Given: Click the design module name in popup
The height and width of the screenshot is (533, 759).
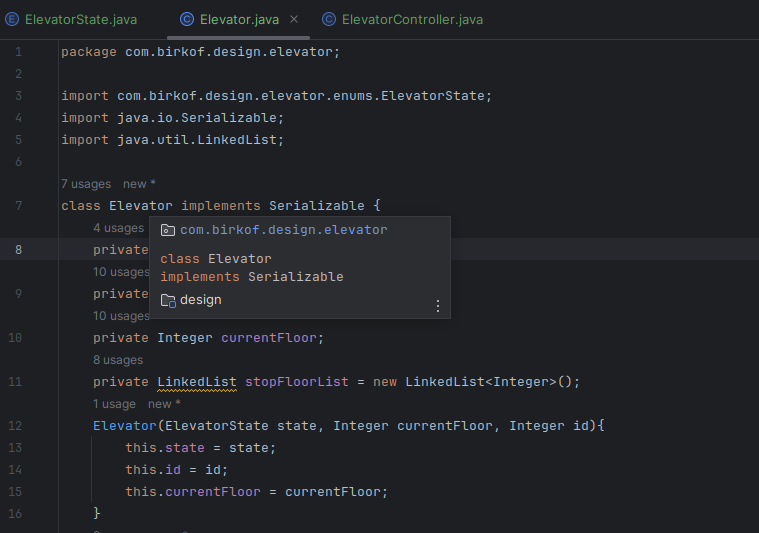Looking at the screenshot, I should tap(200, 300).
